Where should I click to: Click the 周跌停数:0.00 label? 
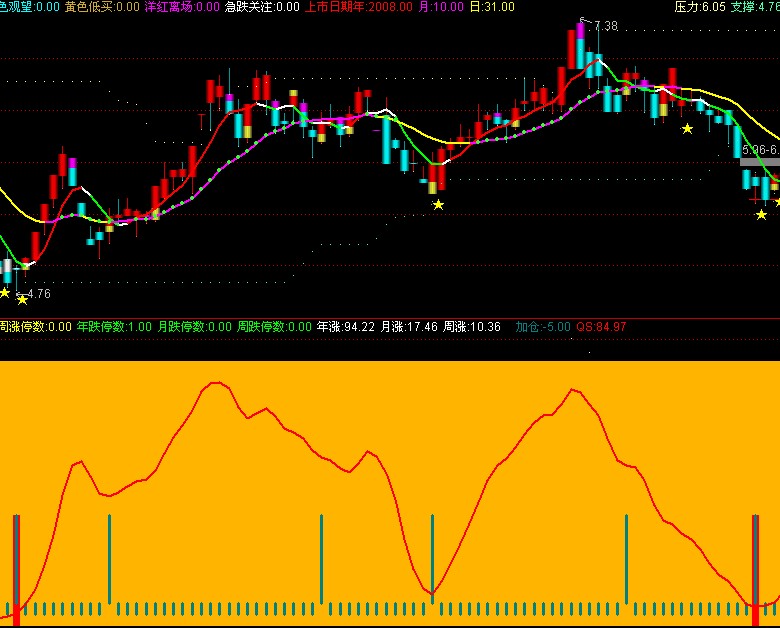tap(274, 327)
